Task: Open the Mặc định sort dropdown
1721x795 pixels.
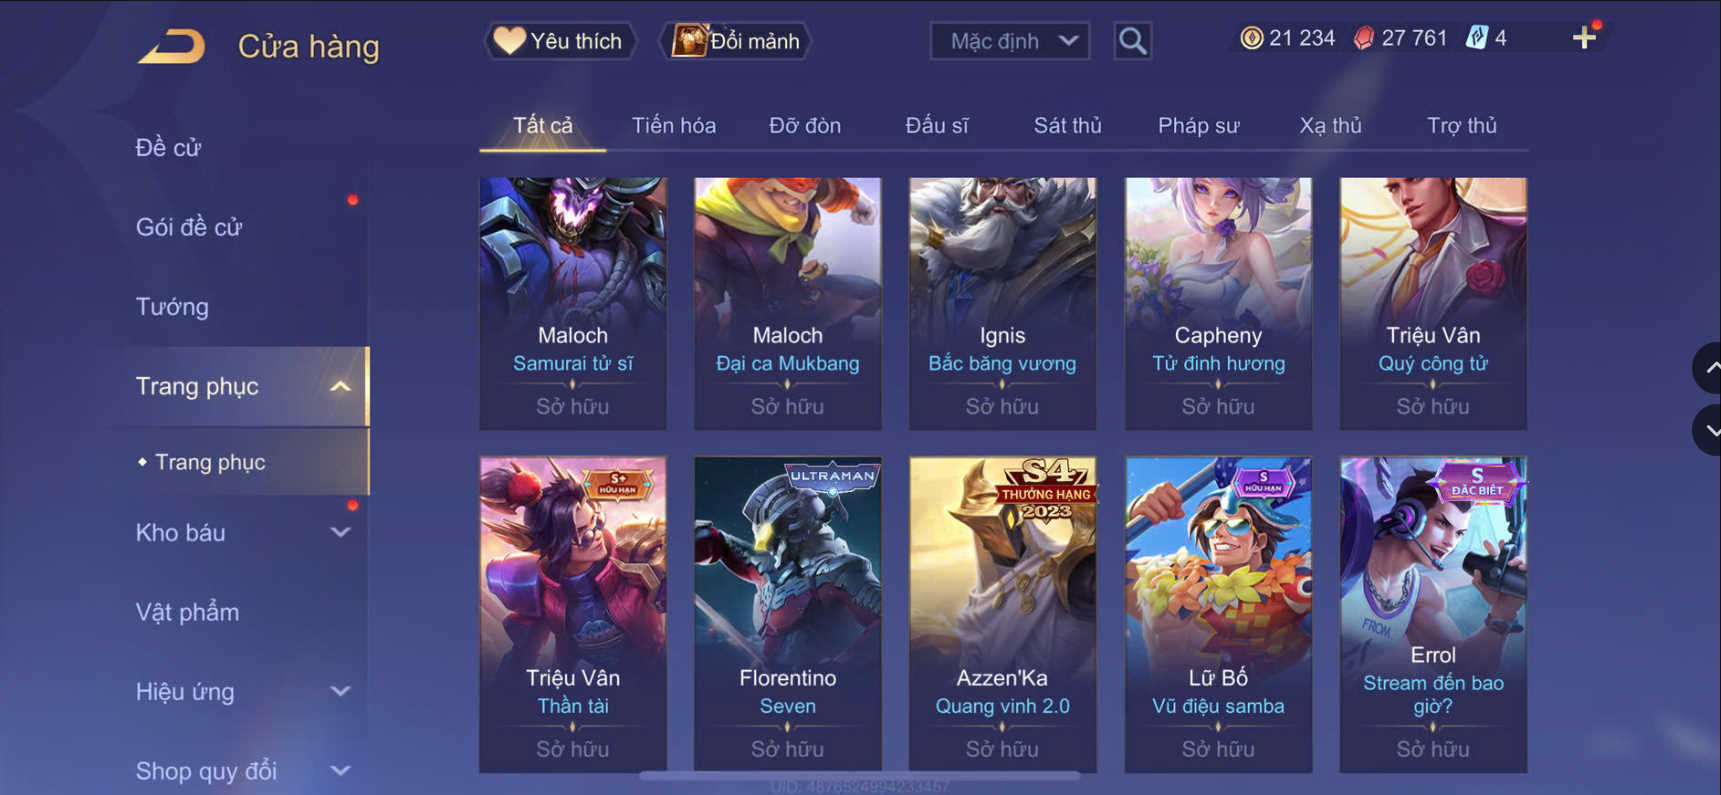Action: tap(1010, 41)
